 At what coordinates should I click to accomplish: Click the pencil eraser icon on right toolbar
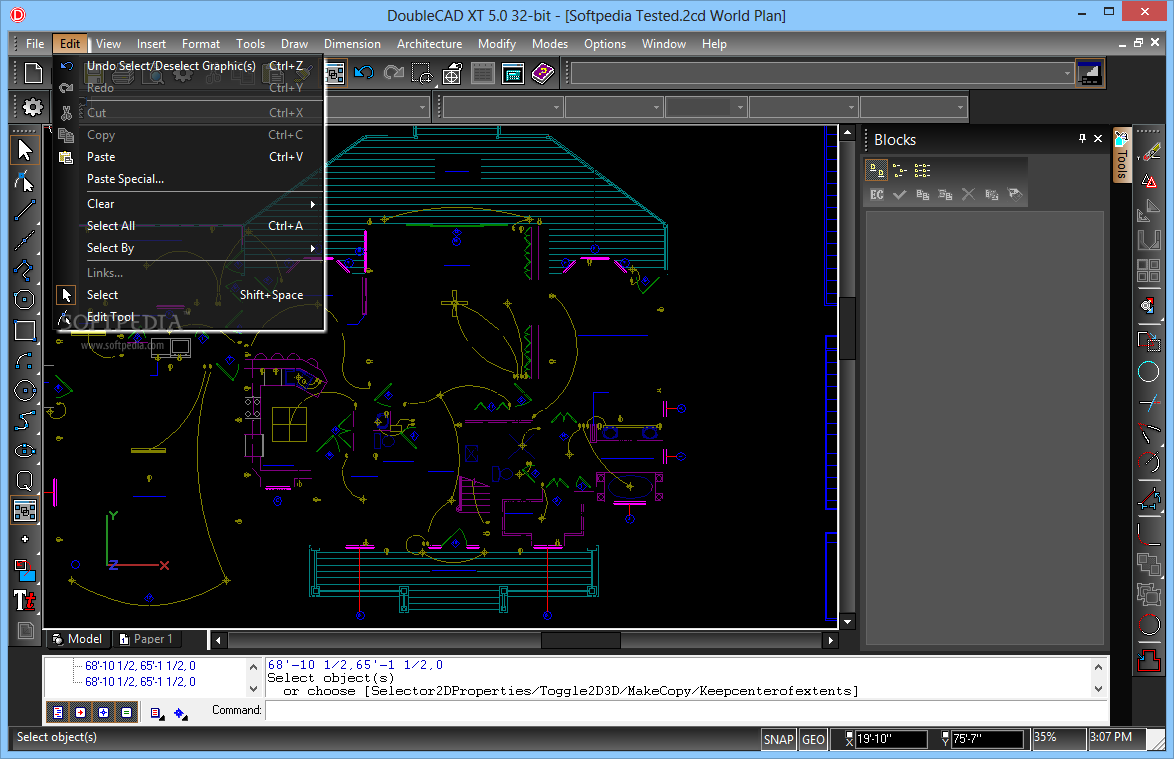click(x=1149, y=153)
